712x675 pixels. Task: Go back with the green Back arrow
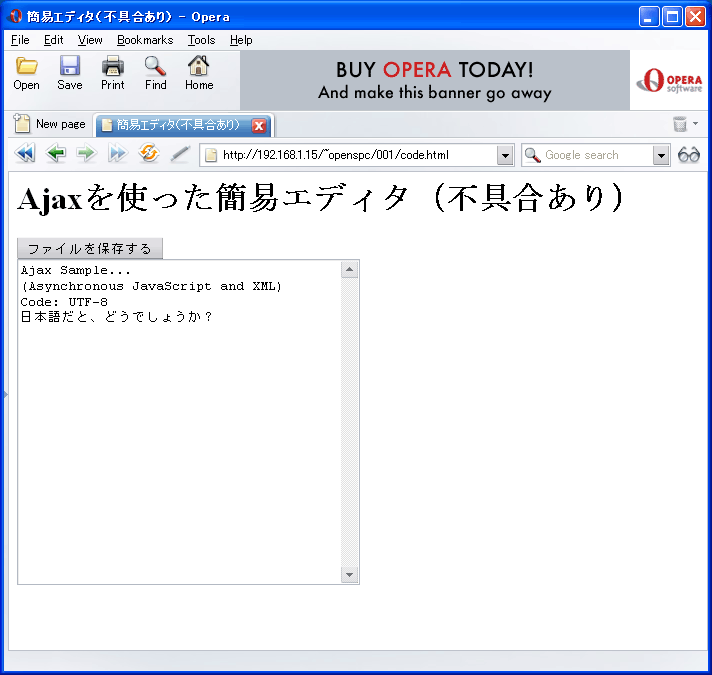coord(56,153)
